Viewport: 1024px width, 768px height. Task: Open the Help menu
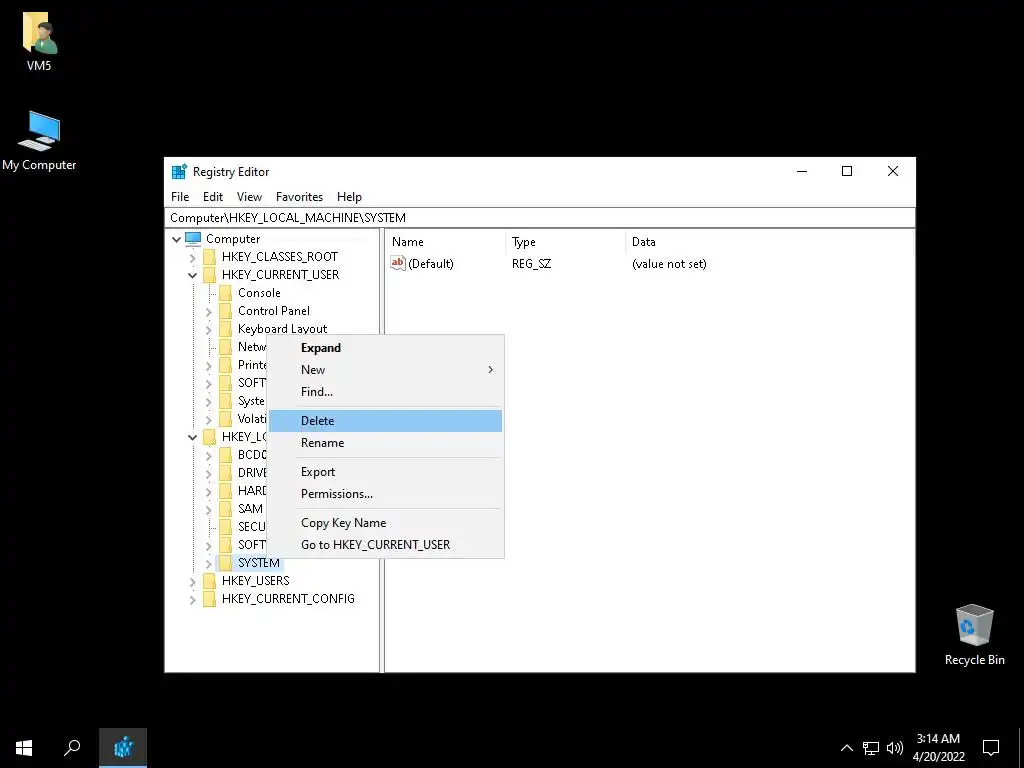349,197
